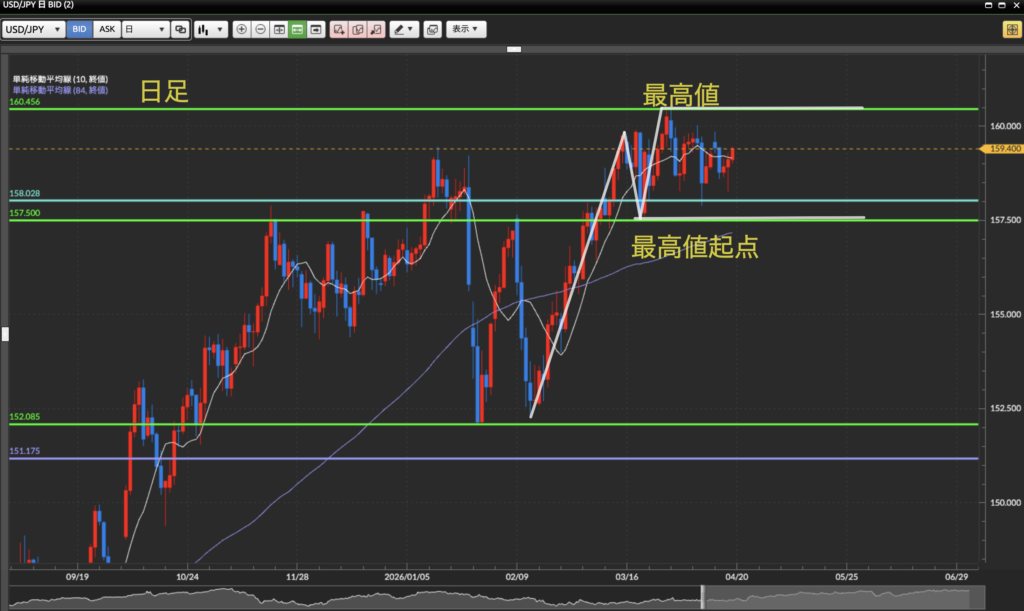Viewport: 1024px width, 611px height.
Task: Open the 日 timeframe dropdown
Action: [x=144, y=30]
